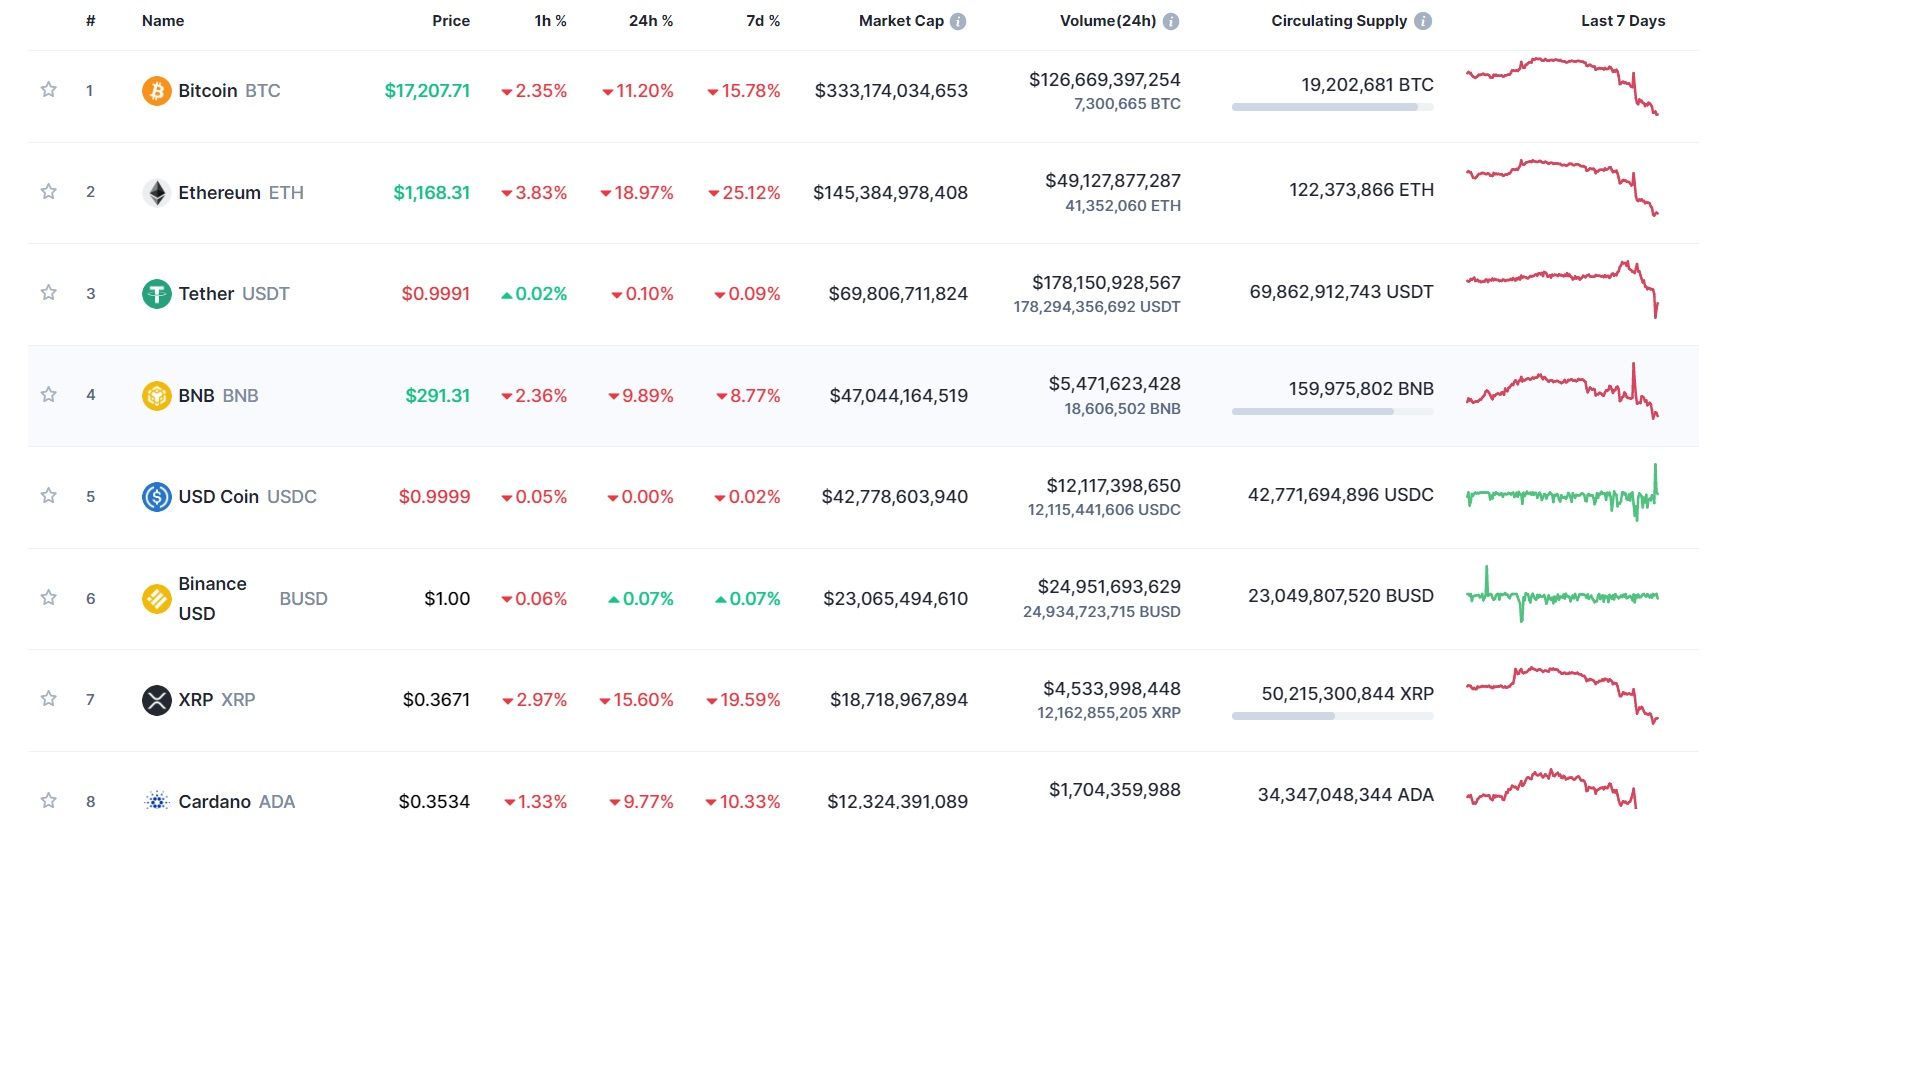Image resolution: width=1920 pixels, height=1080 pixels.
Task: Star USD Coin to add to watchlist
Action: 48,496
